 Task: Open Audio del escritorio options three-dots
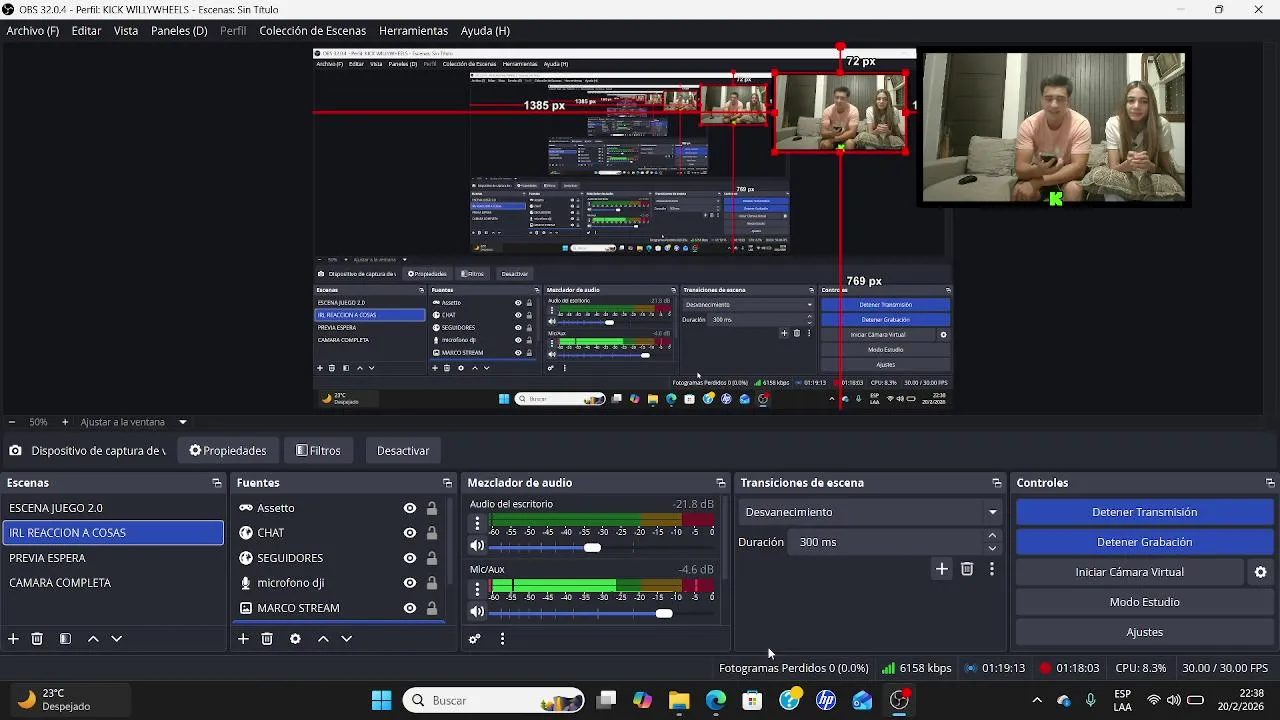[477, 523]
